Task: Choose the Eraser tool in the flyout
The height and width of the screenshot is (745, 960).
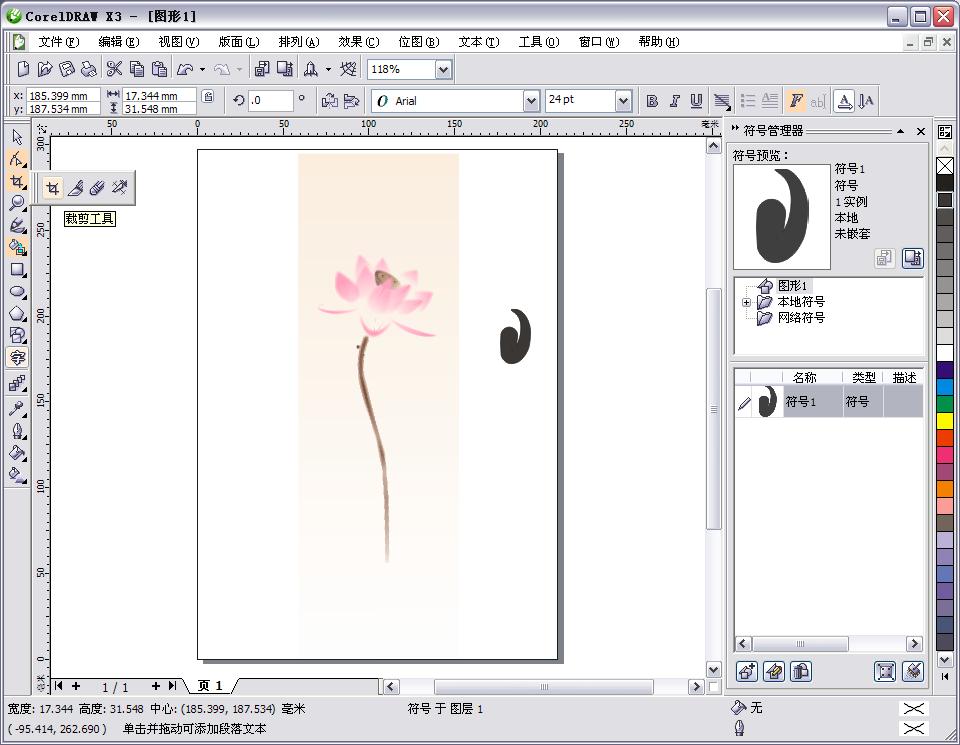Action: click(x=97, y=188)
